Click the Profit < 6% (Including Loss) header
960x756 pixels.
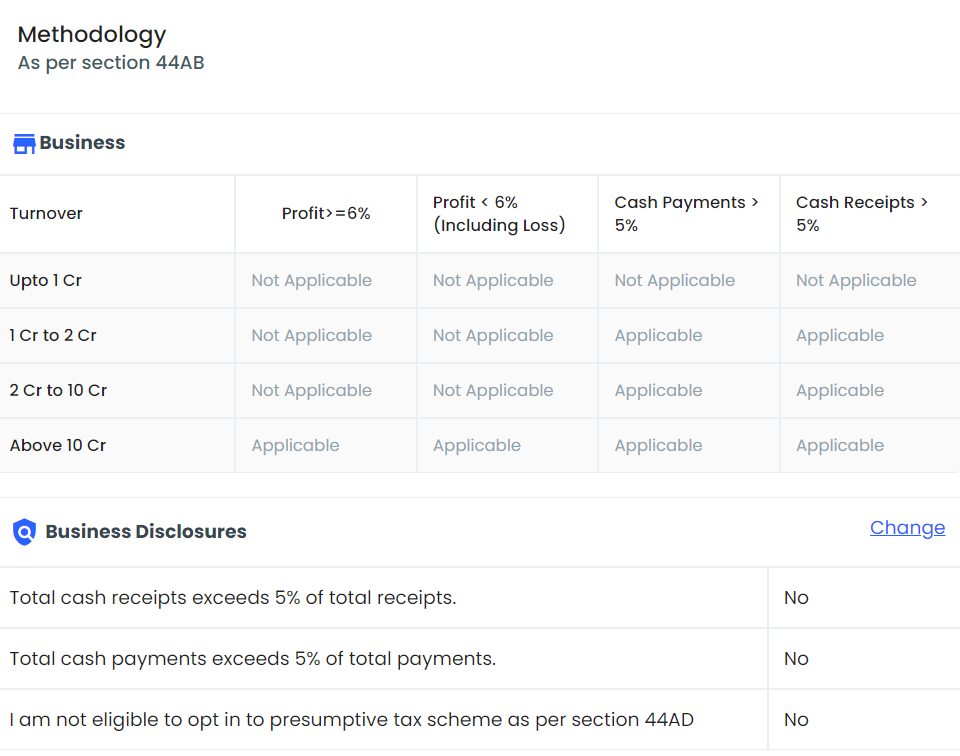click(x=499, y=214)
